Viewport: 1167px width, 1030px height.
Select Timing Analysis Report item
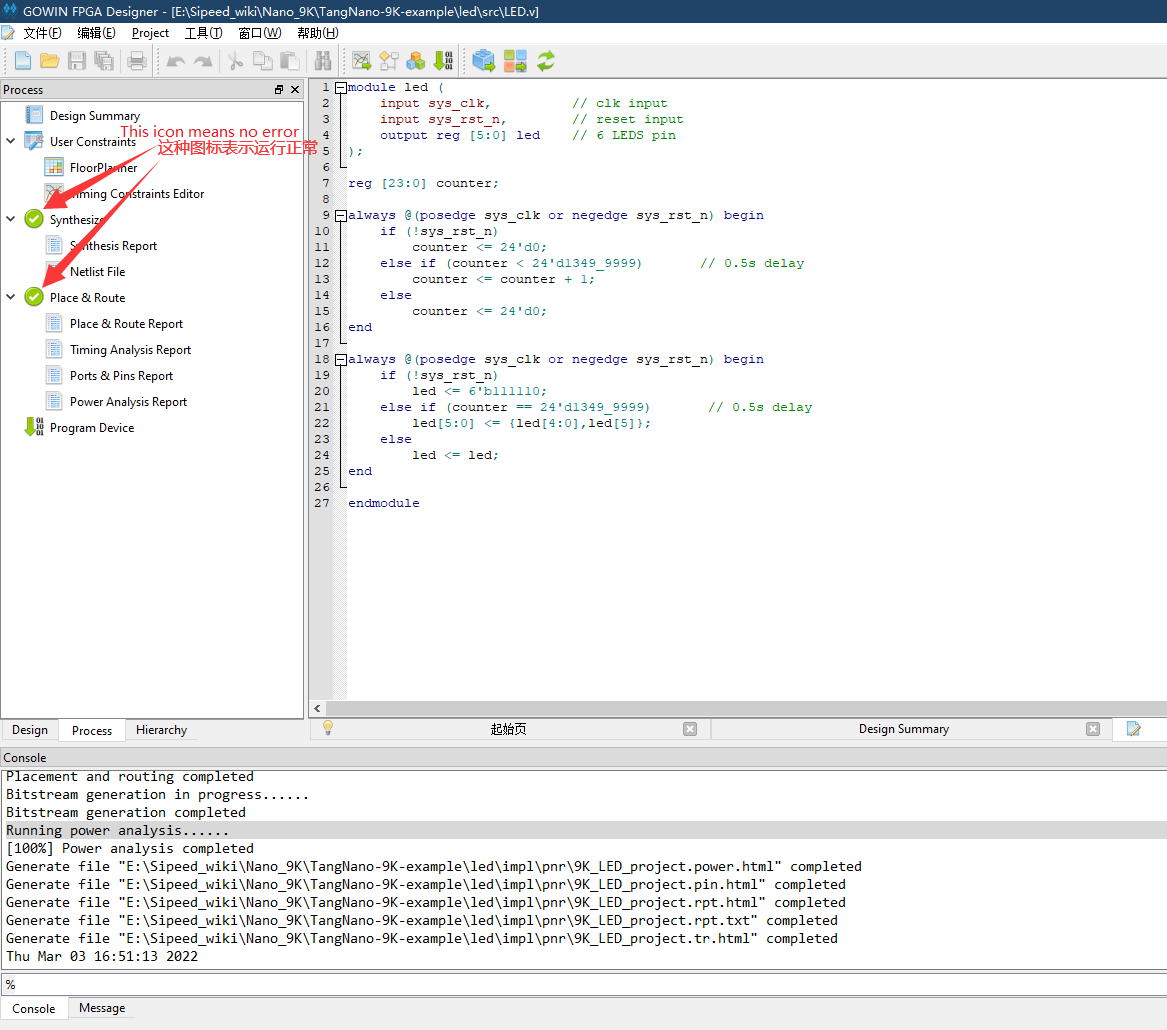tap(130, 350)
